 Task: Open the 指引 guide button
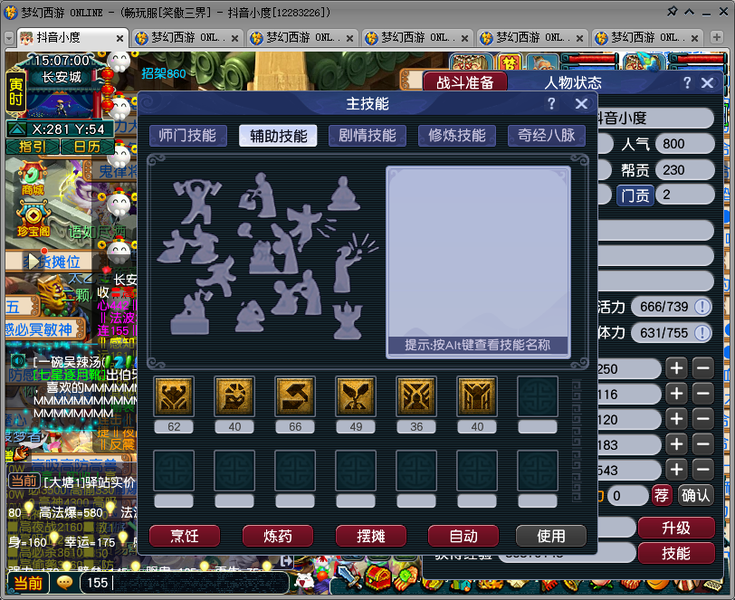coord(32,147)
